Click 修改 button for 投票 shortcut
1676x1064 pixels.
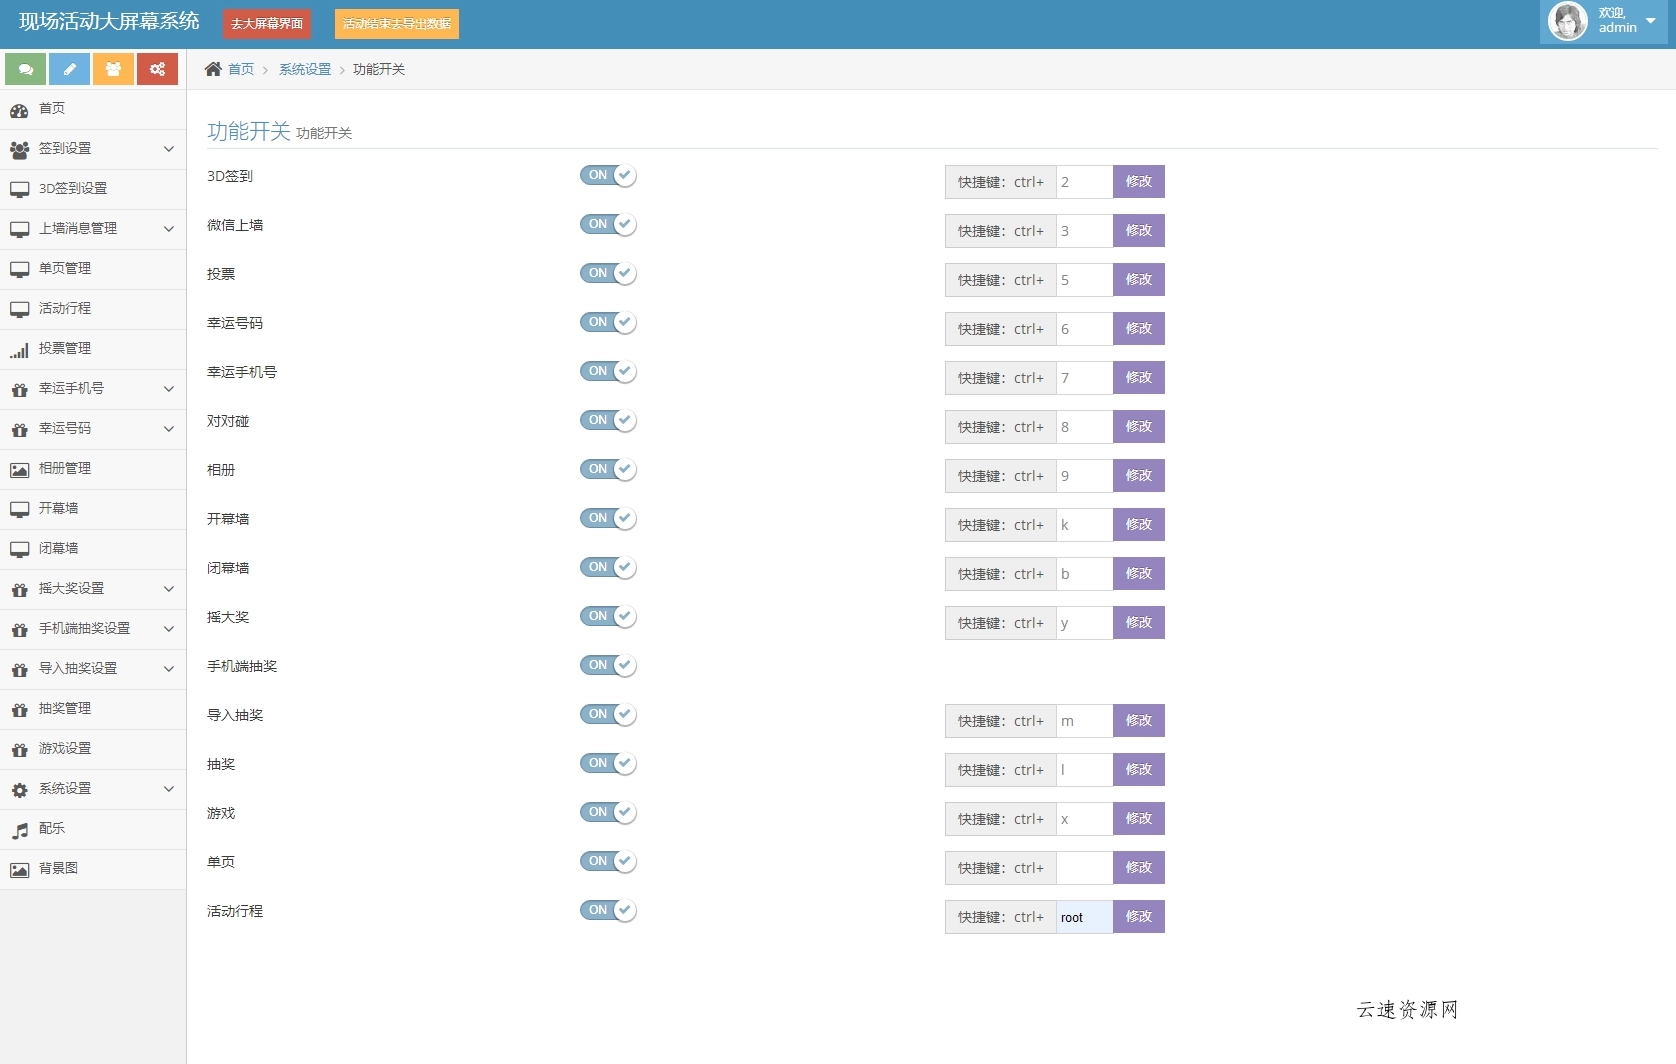point(1138,280)
